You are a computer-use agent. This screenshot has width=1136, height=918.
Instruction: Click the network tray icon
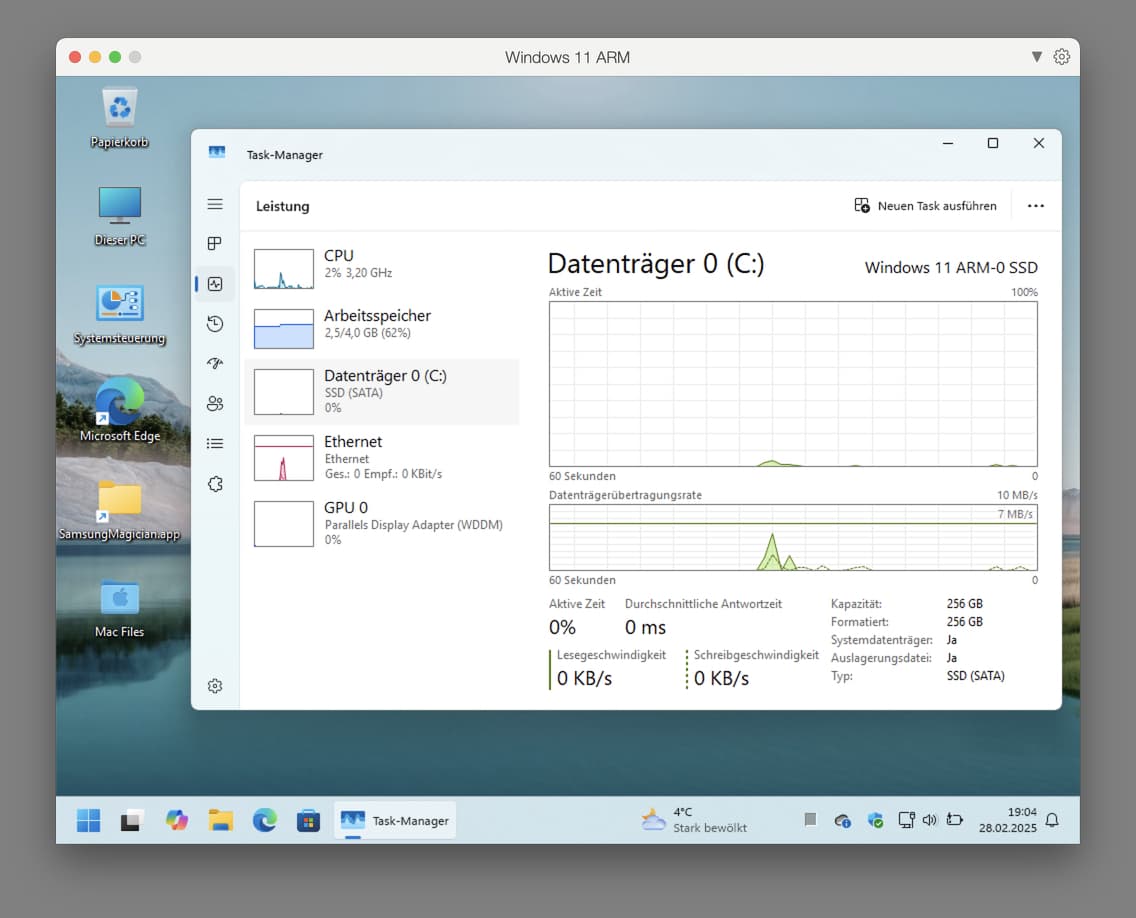906,819
